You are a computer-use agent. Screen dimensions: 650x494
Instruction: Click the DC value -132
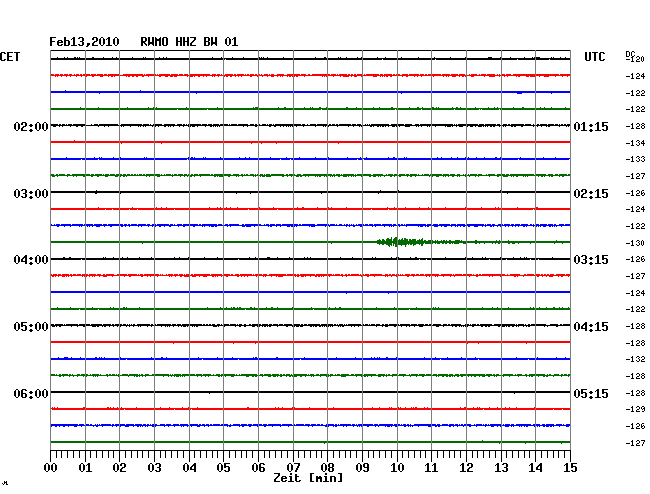click(x=635, y=359)
